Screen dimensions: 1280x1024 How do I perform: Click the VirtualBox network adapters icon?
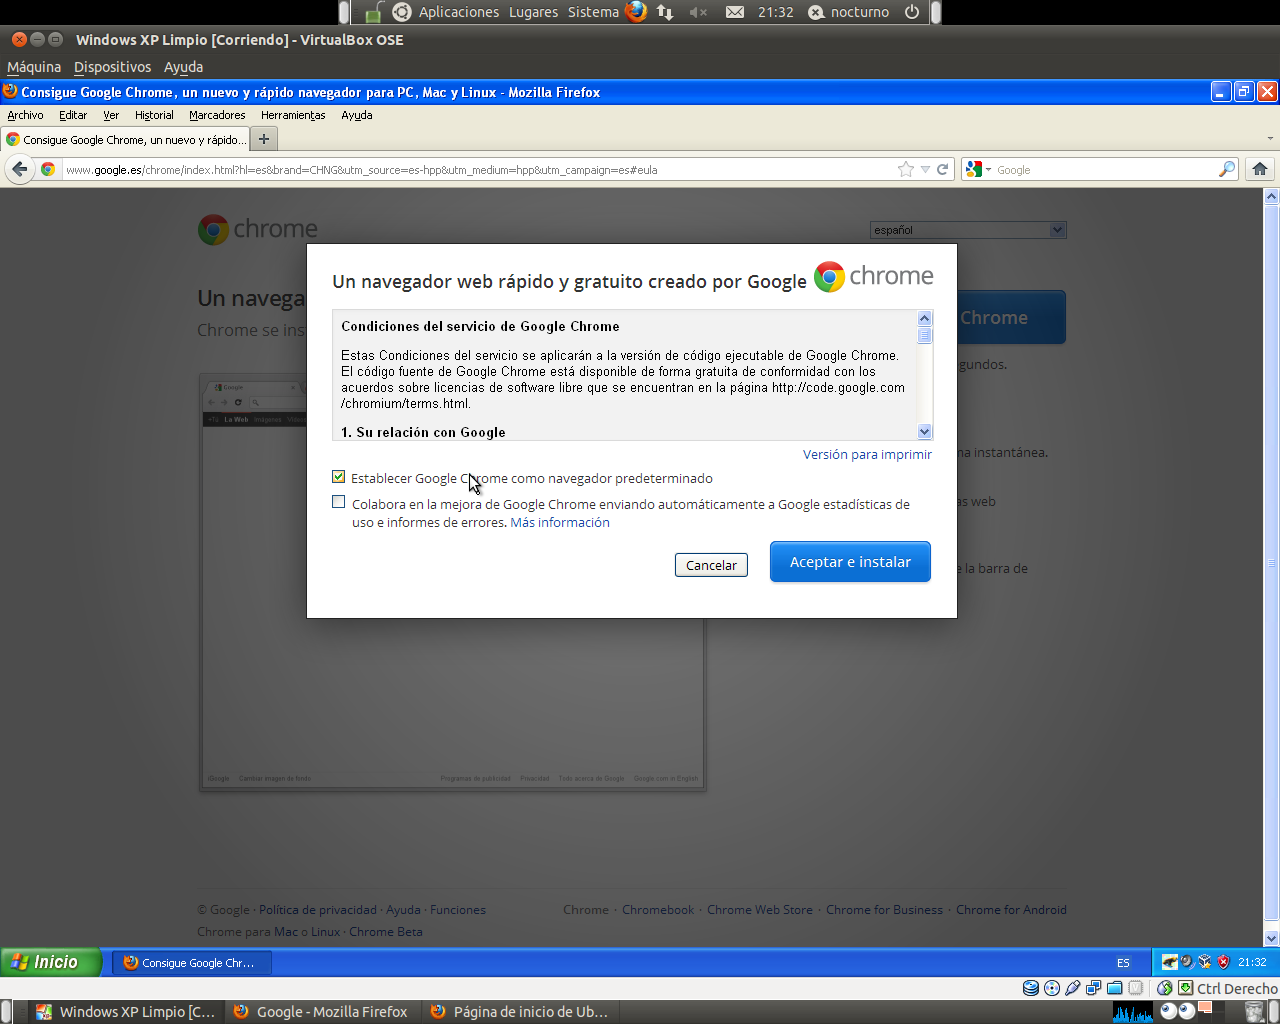click(x=1093, y=988)
